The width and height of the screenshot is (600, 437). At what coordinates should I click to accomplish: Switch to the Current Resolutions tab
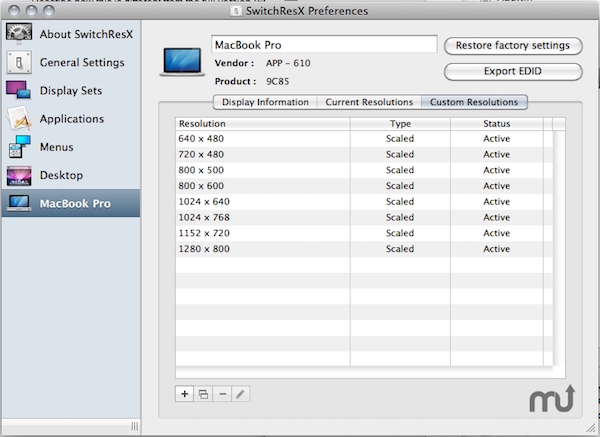(369, 102)
